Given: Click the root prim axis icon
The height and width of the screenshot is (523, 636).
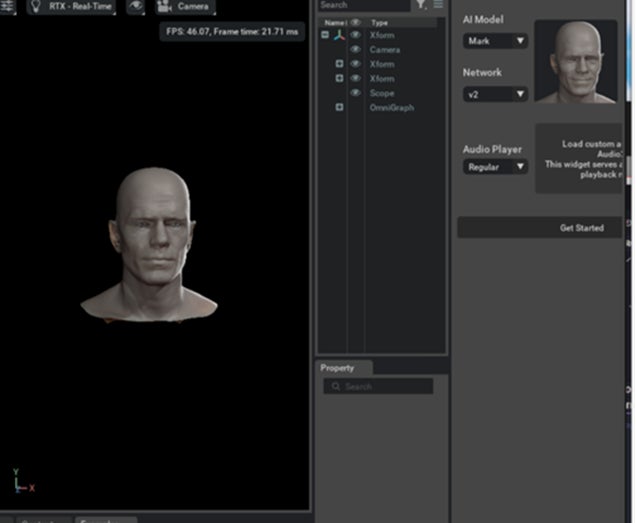Looking at the screenshot, I should pyautogui.click(x=339, y=35).
